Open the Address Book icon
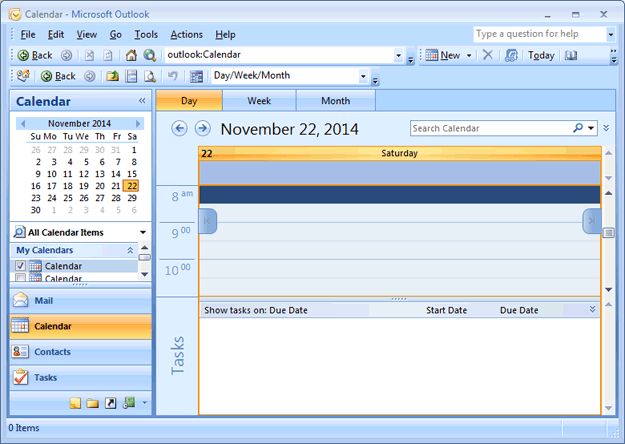625x444 pixels. coord(571,55)
